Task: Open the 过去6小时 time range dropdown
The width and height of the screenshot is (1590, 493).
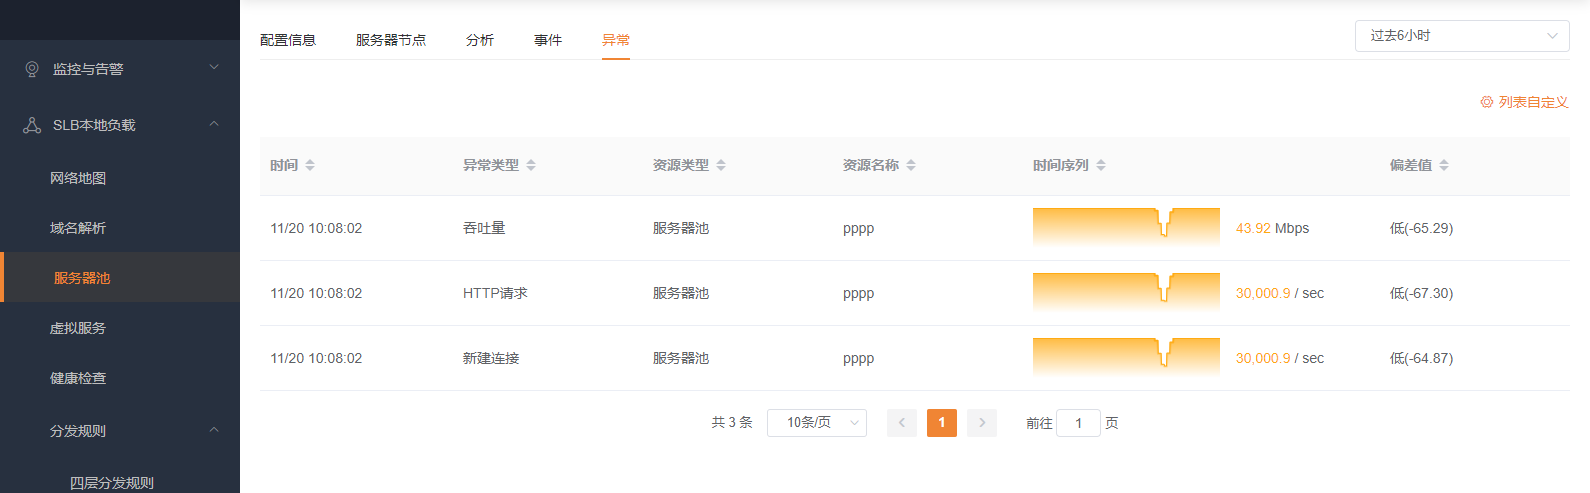Action: pos(1461,36)
